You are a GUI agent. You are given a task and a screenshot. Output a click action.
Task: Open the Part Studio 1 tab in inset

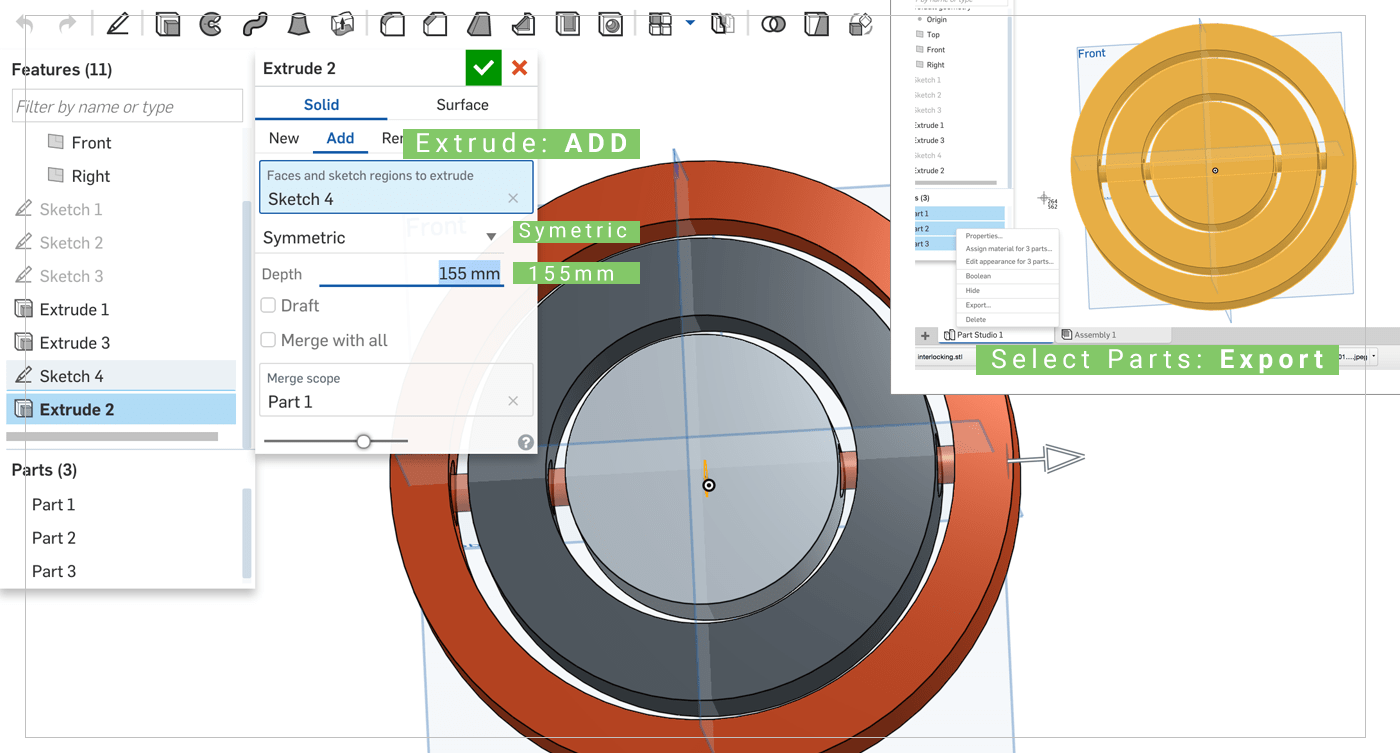(996, 335)
